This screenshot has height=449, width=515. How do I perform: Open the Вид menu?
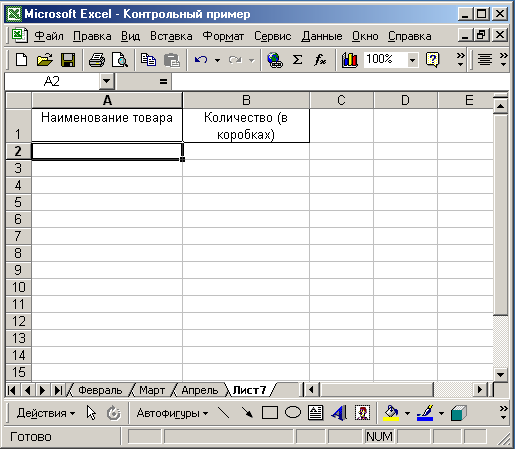click(x=130, y=36)
